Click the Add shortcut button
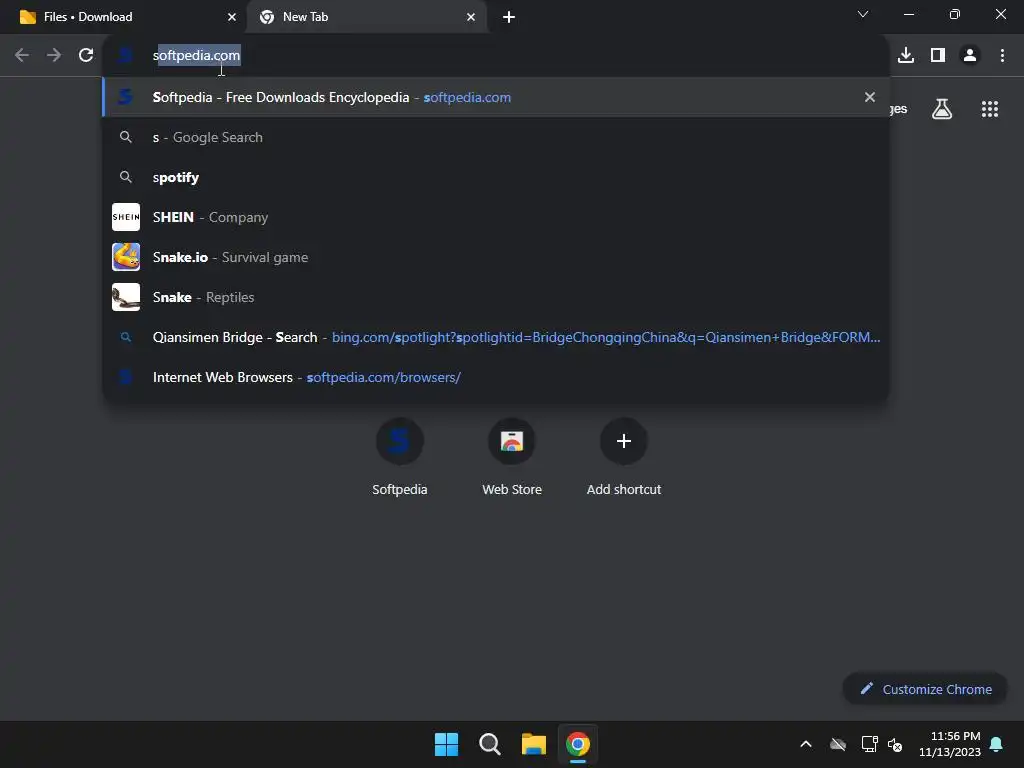This screenshot has width=1024, height=768. [624, 457]
